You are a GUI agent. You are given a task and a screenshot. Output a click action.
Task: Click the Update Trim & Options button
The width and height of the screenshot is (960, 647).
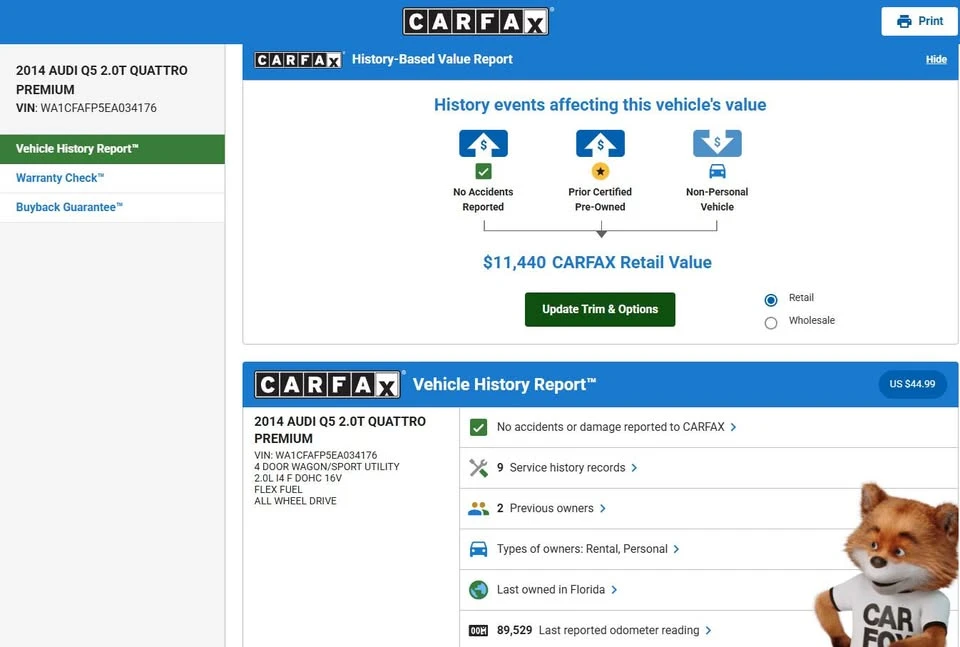[600, 309]
